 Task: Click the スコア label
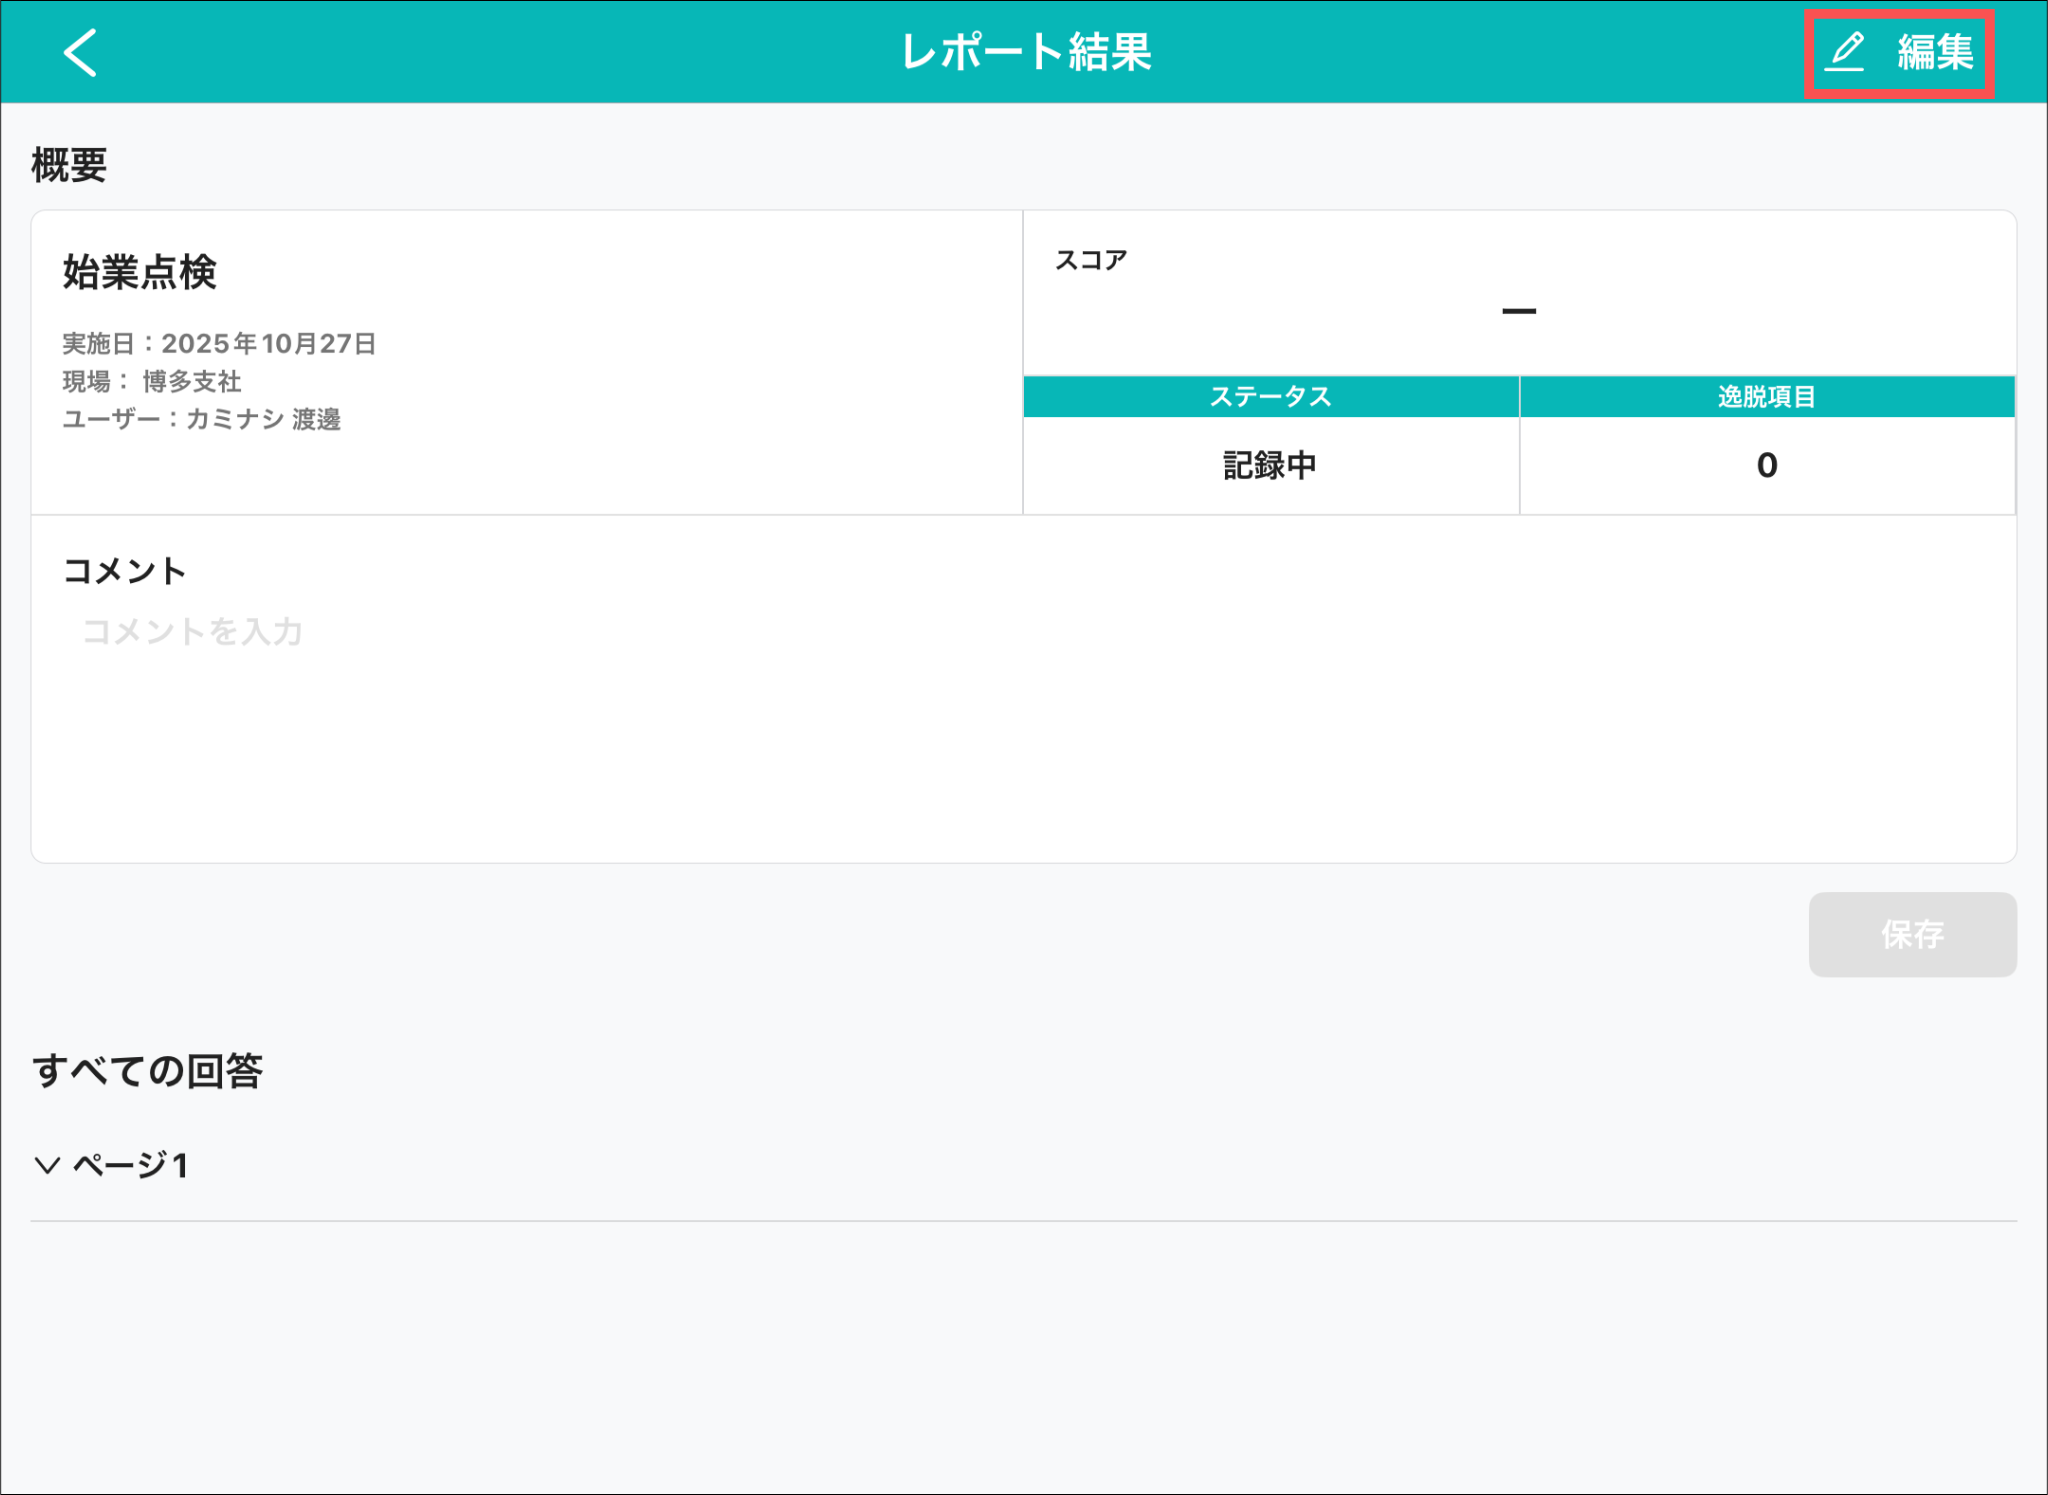[x=1091, y=260]
